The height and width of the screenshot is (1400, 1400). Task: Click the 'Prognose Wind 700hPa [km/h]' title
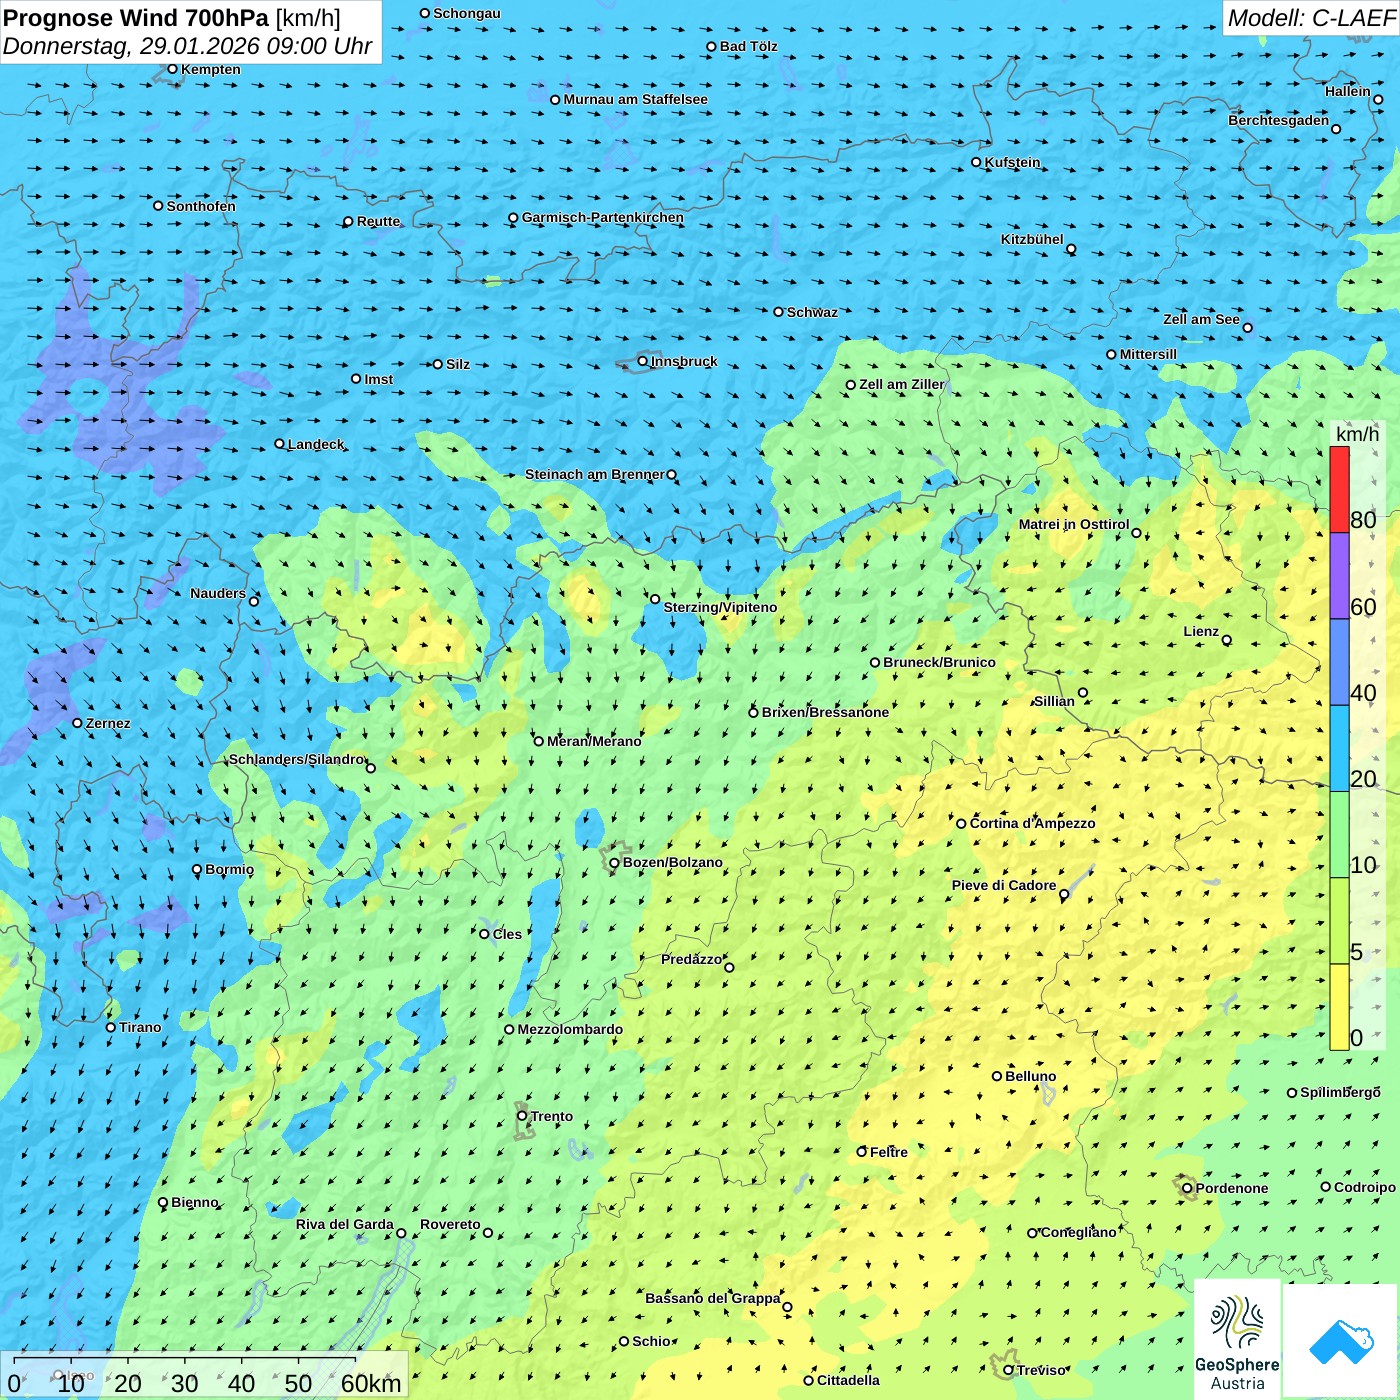(x=172, y=18)
